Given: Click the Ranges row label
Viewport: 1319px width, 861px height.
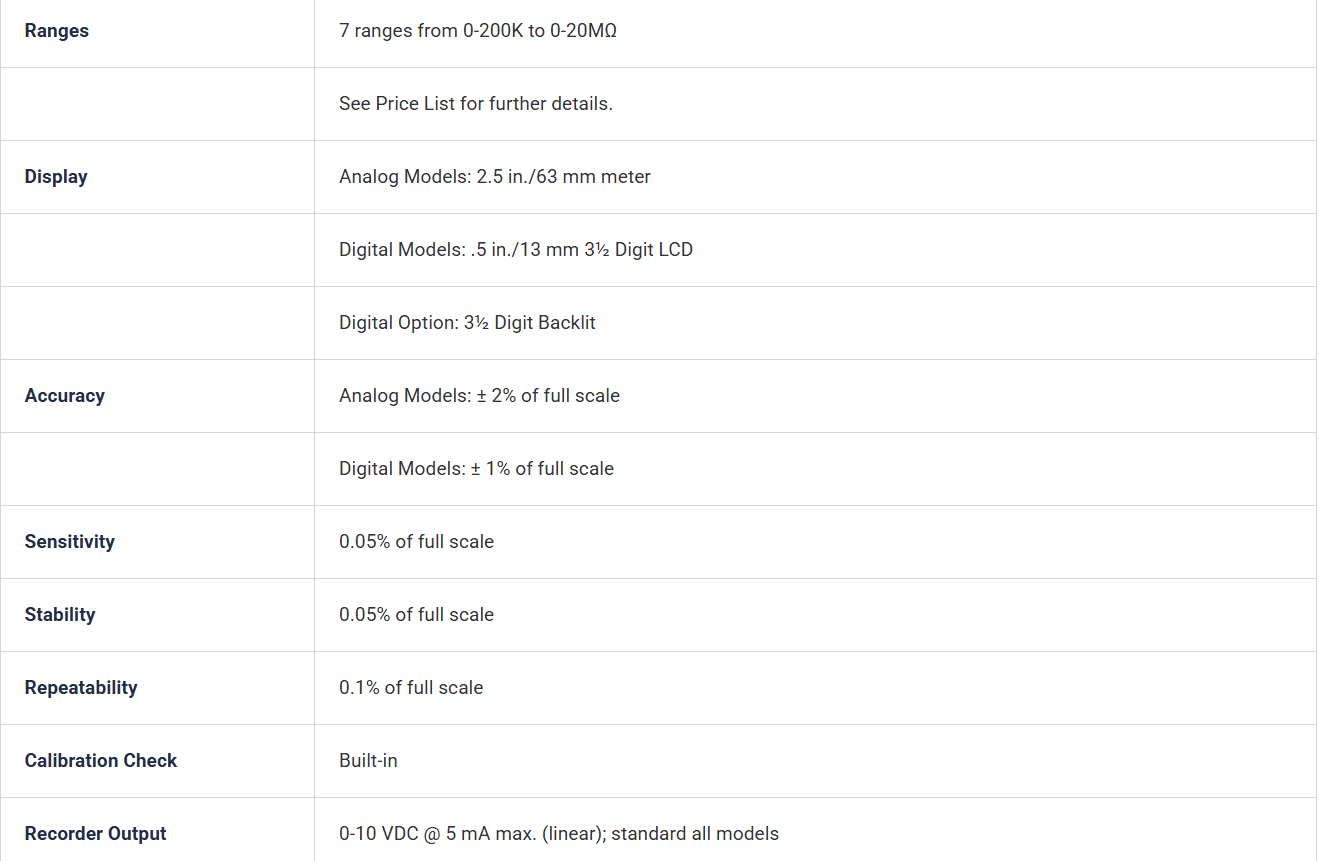Looking at the screenshot, I should (56, 31).
